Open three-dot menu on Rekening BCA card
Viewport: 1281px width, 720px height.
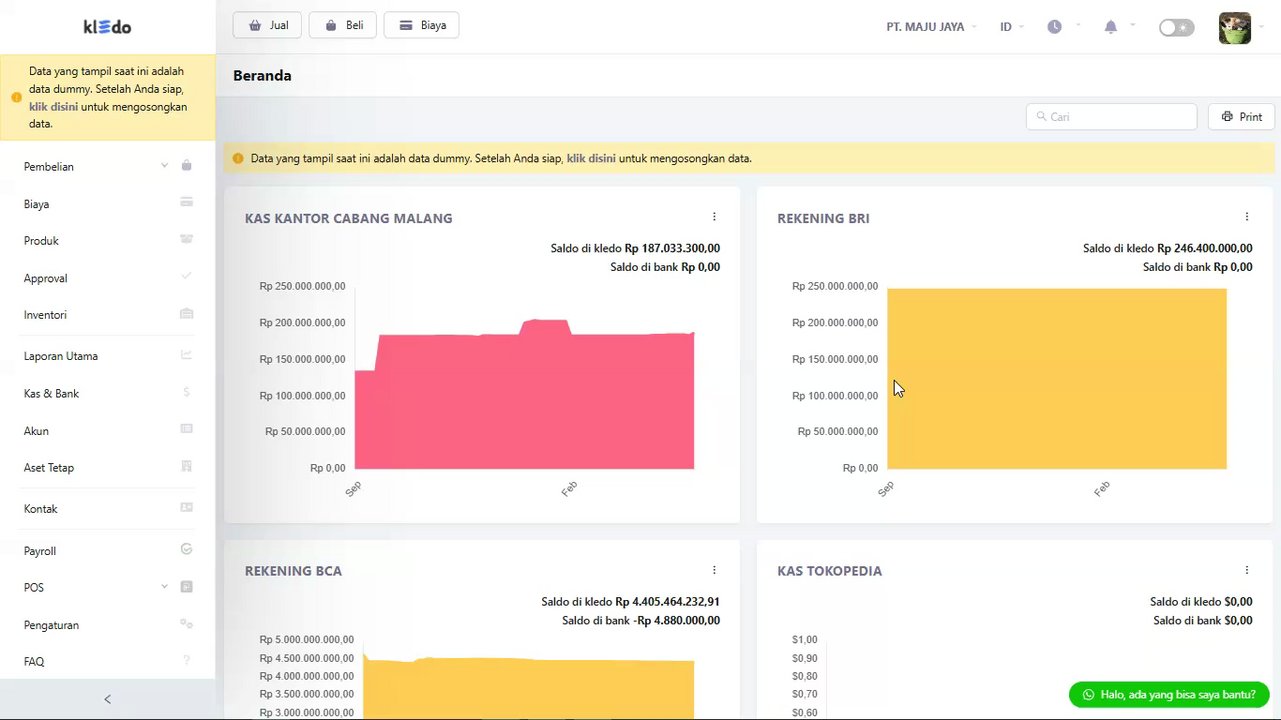[x=714, y=570]
